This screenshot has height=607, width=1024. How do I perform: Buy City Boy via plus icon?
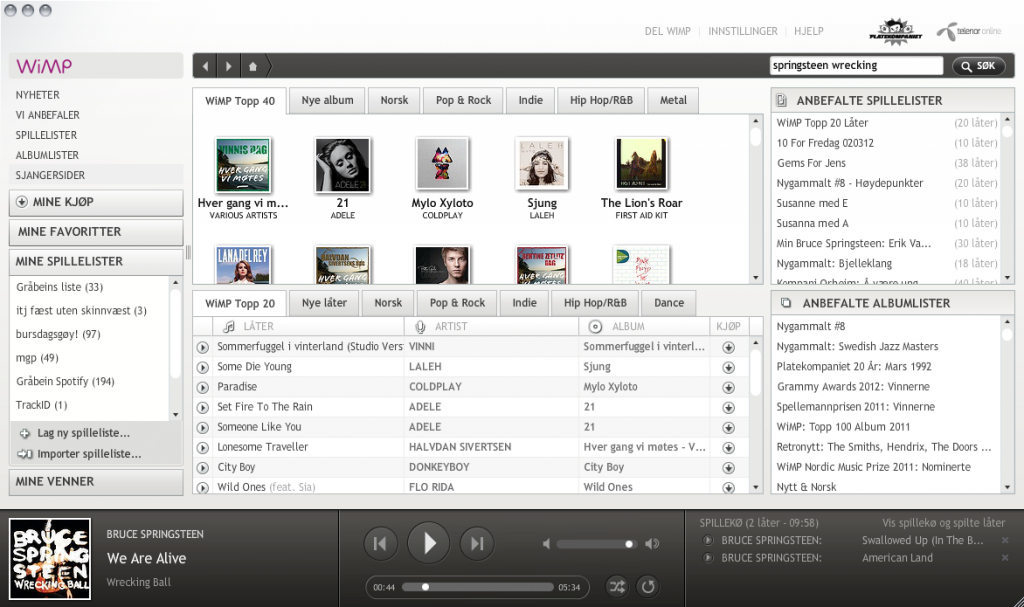tap(729, 468)
